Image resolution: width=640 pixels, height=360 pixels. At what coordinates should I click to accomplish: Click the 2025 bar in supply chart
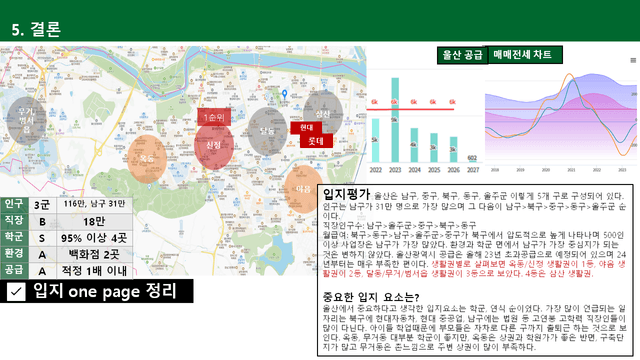tap(434, 148)
